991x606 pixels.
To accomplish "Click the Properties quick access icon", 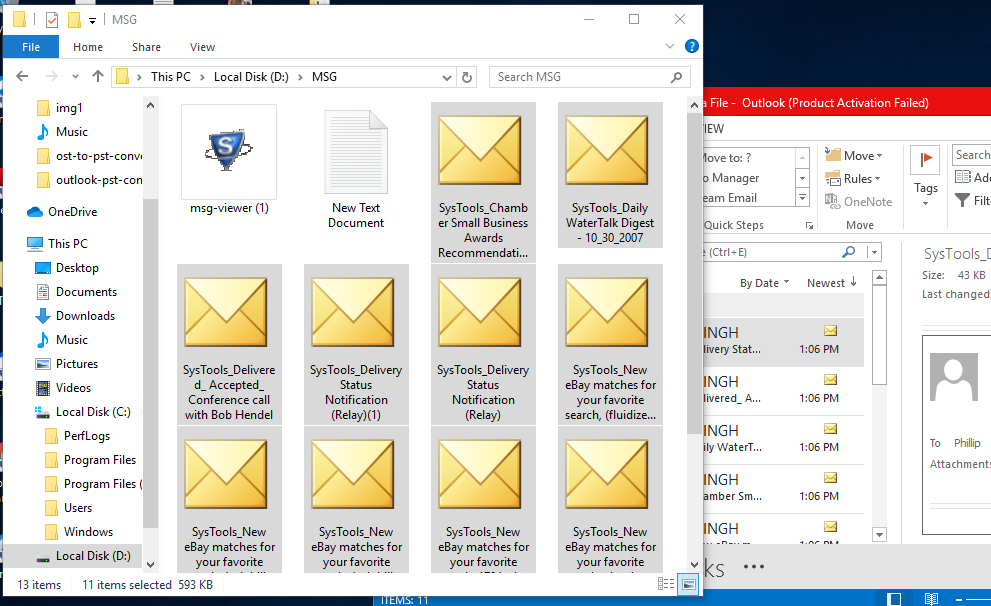I will tap(52, 20).
